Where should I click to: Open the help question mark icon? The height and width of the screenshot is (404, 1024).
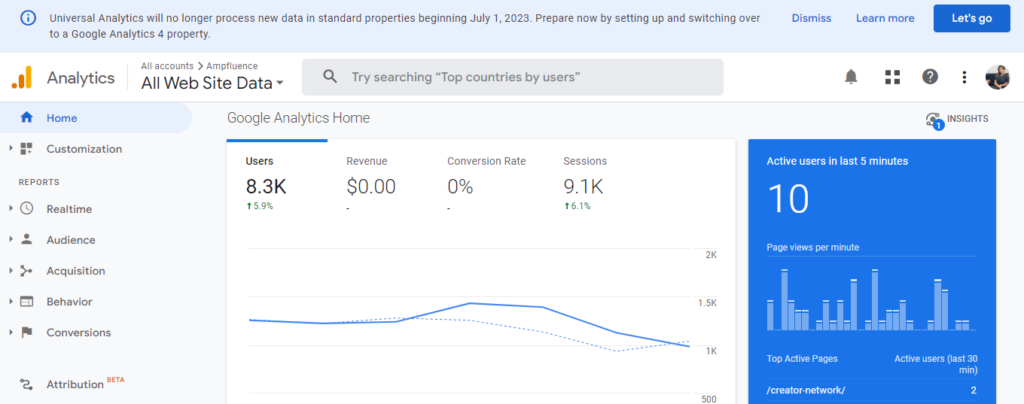tap(930, 77)
